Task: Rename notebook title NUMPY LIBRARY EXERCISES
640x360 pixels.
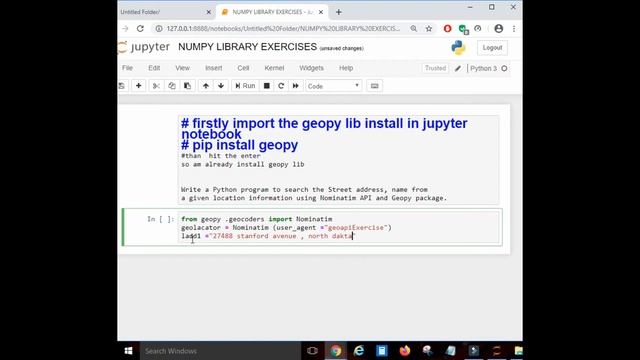Action: coord(247,47)
